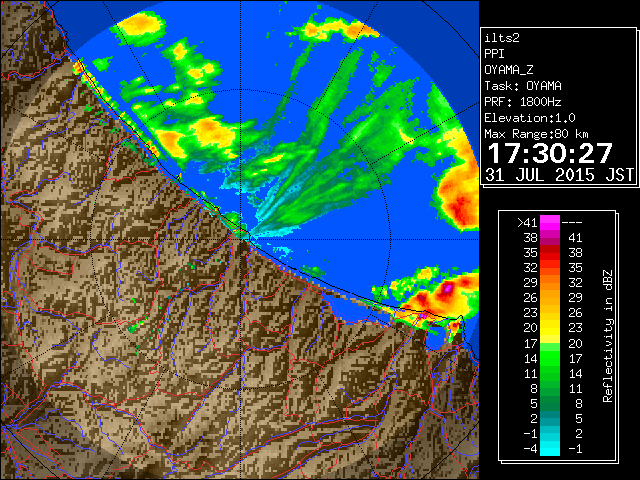Pick the bright green 14 dBZ legend swatch
Screen dimensions: 640x480
(550, 358)
